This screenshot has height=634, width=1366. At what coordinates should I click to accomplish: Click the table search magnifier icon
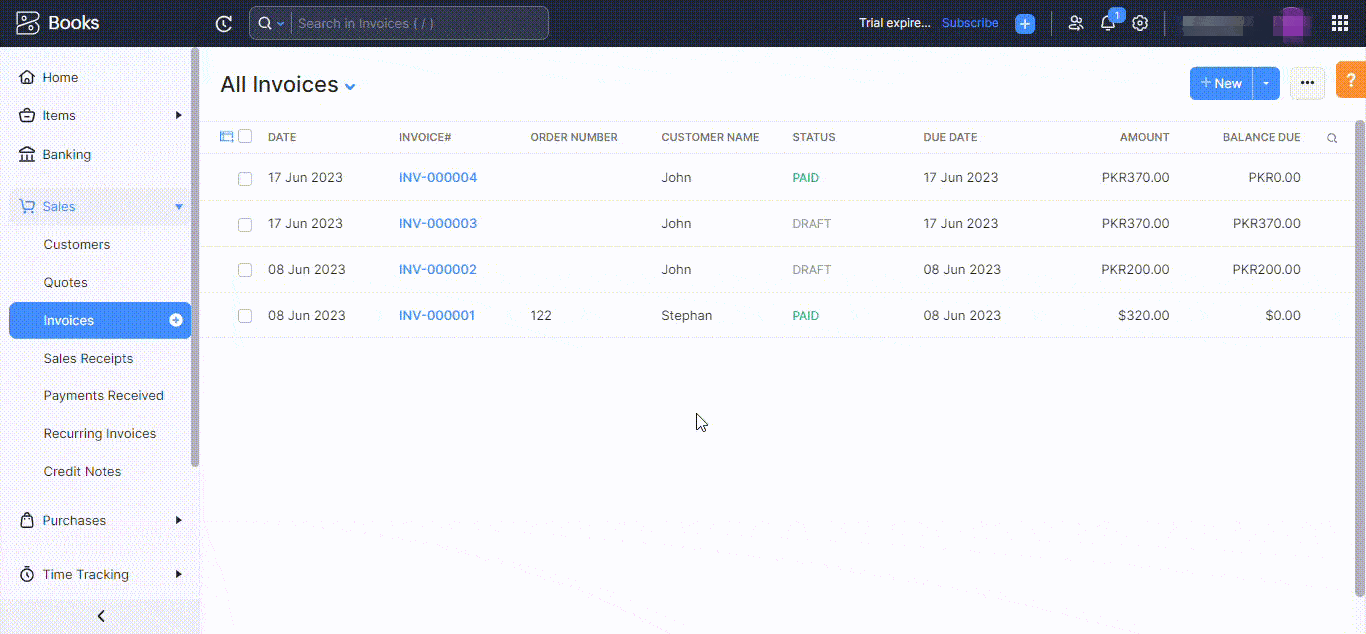click(x=1332, y=138)
